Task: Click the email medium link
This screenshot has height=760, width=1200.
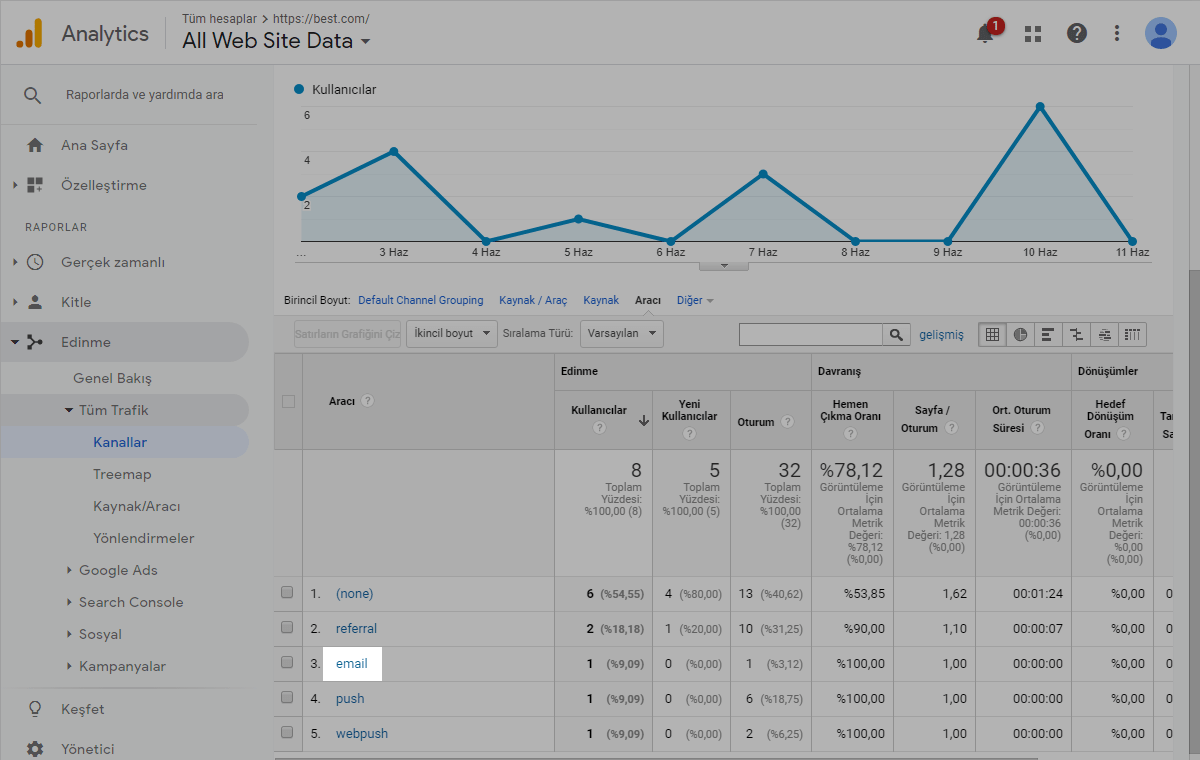Action: pyautogui.click(x=352, y=663)
